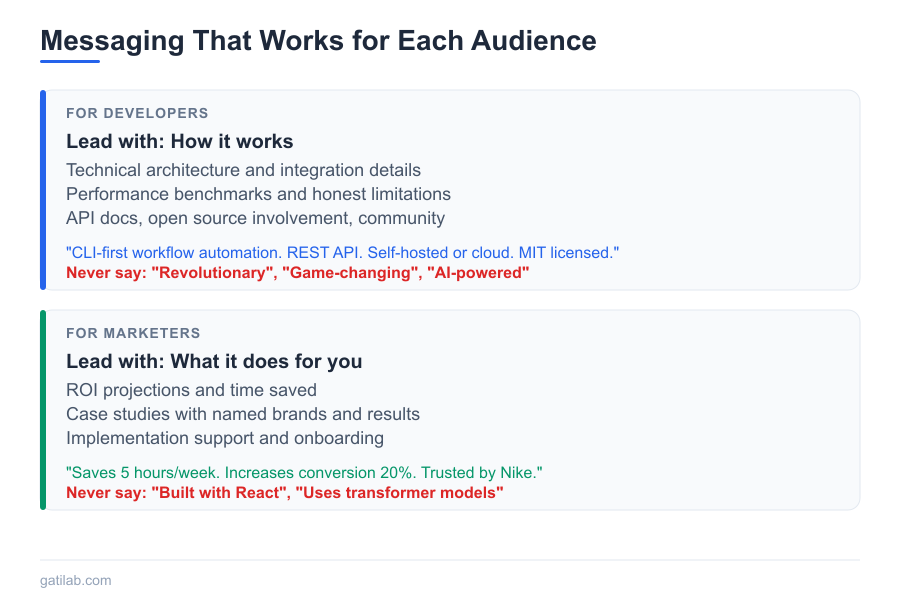Select "Implementation support and onboarding" text

[225, 438]
